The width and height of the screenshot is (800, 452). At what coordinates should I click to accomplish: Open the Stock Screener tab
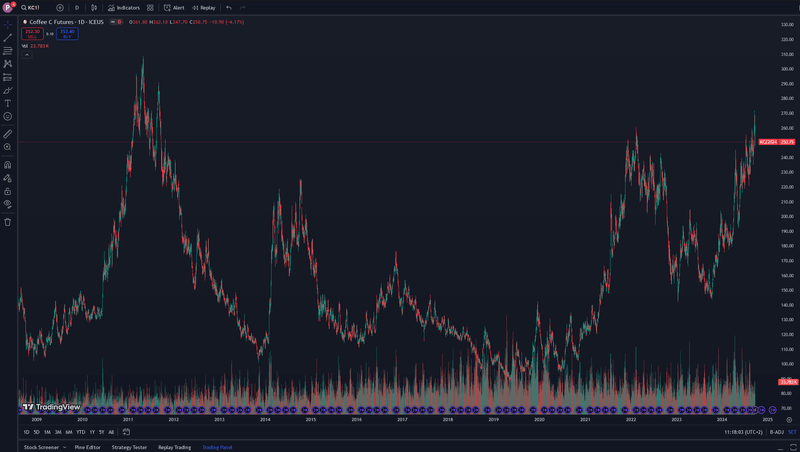(x=41, y=447)
